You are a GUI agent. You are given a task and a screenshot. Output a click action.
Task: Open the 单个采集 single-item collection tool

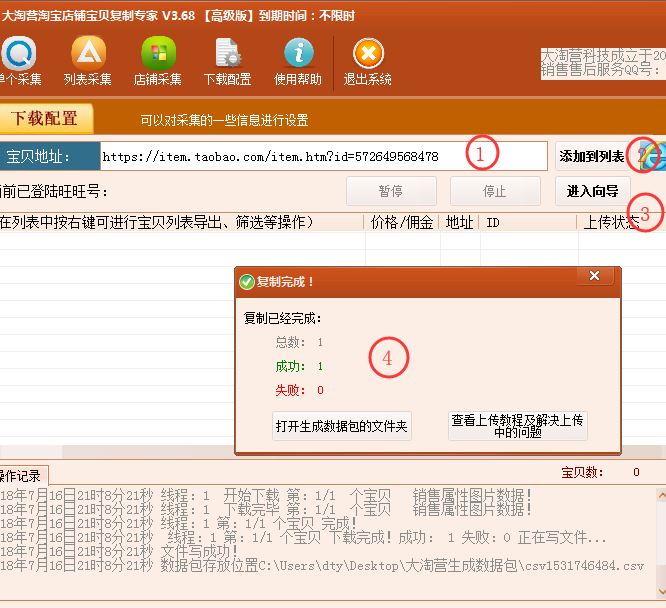(19, 61)
